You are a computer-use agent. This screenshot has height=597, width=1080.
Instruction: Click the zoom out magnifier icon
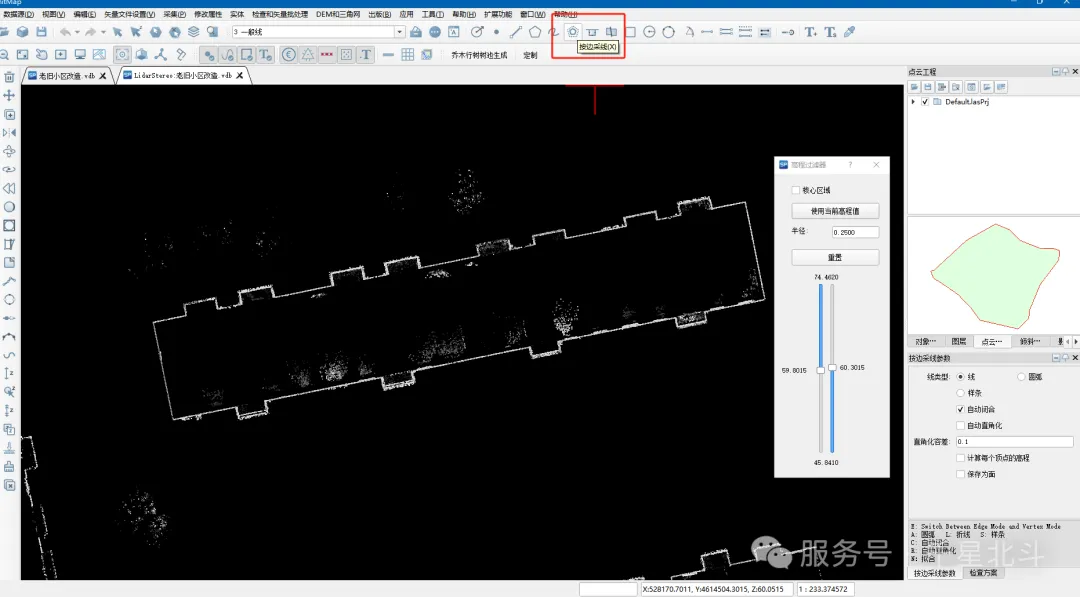[x=4, y=55]
